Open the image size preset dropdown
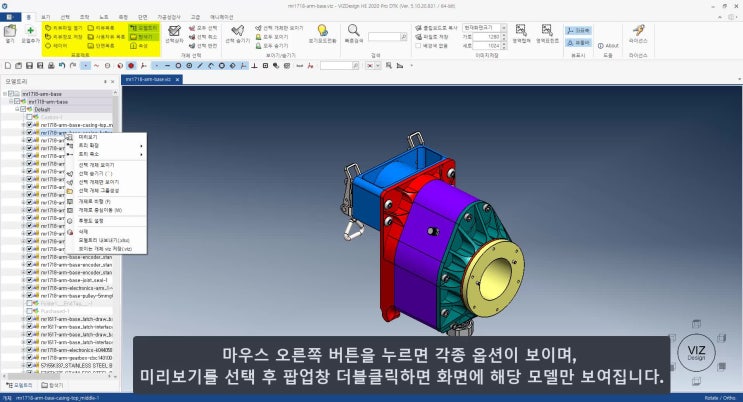 504,28
